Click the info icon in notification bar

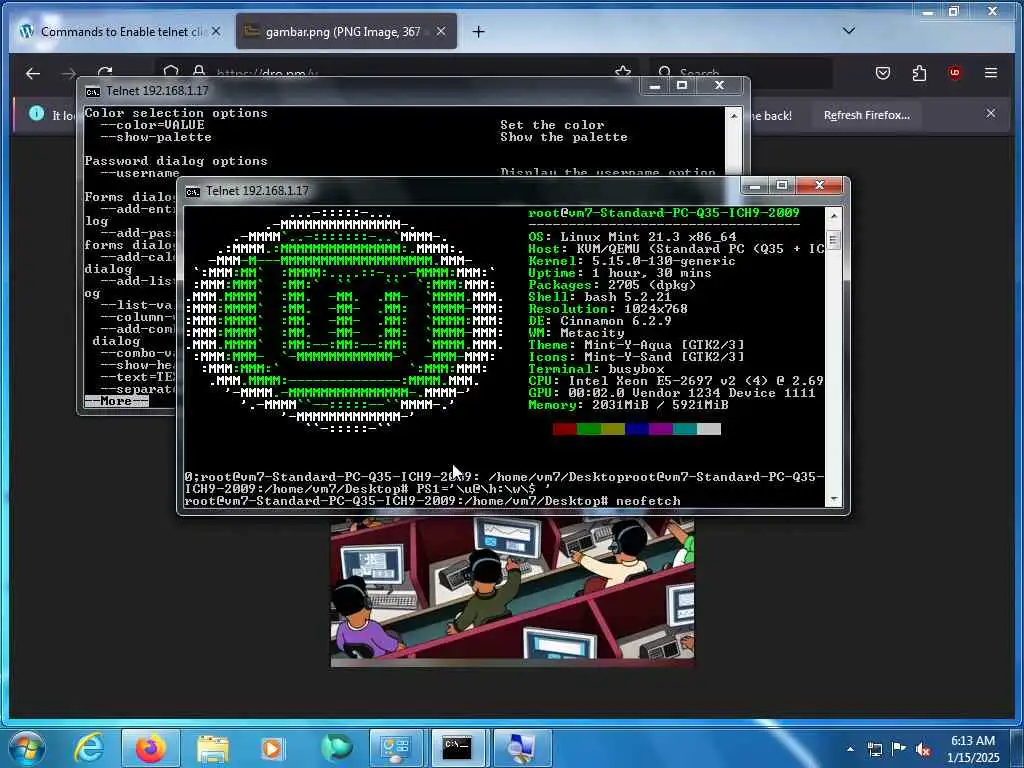[x=37, y=114]
